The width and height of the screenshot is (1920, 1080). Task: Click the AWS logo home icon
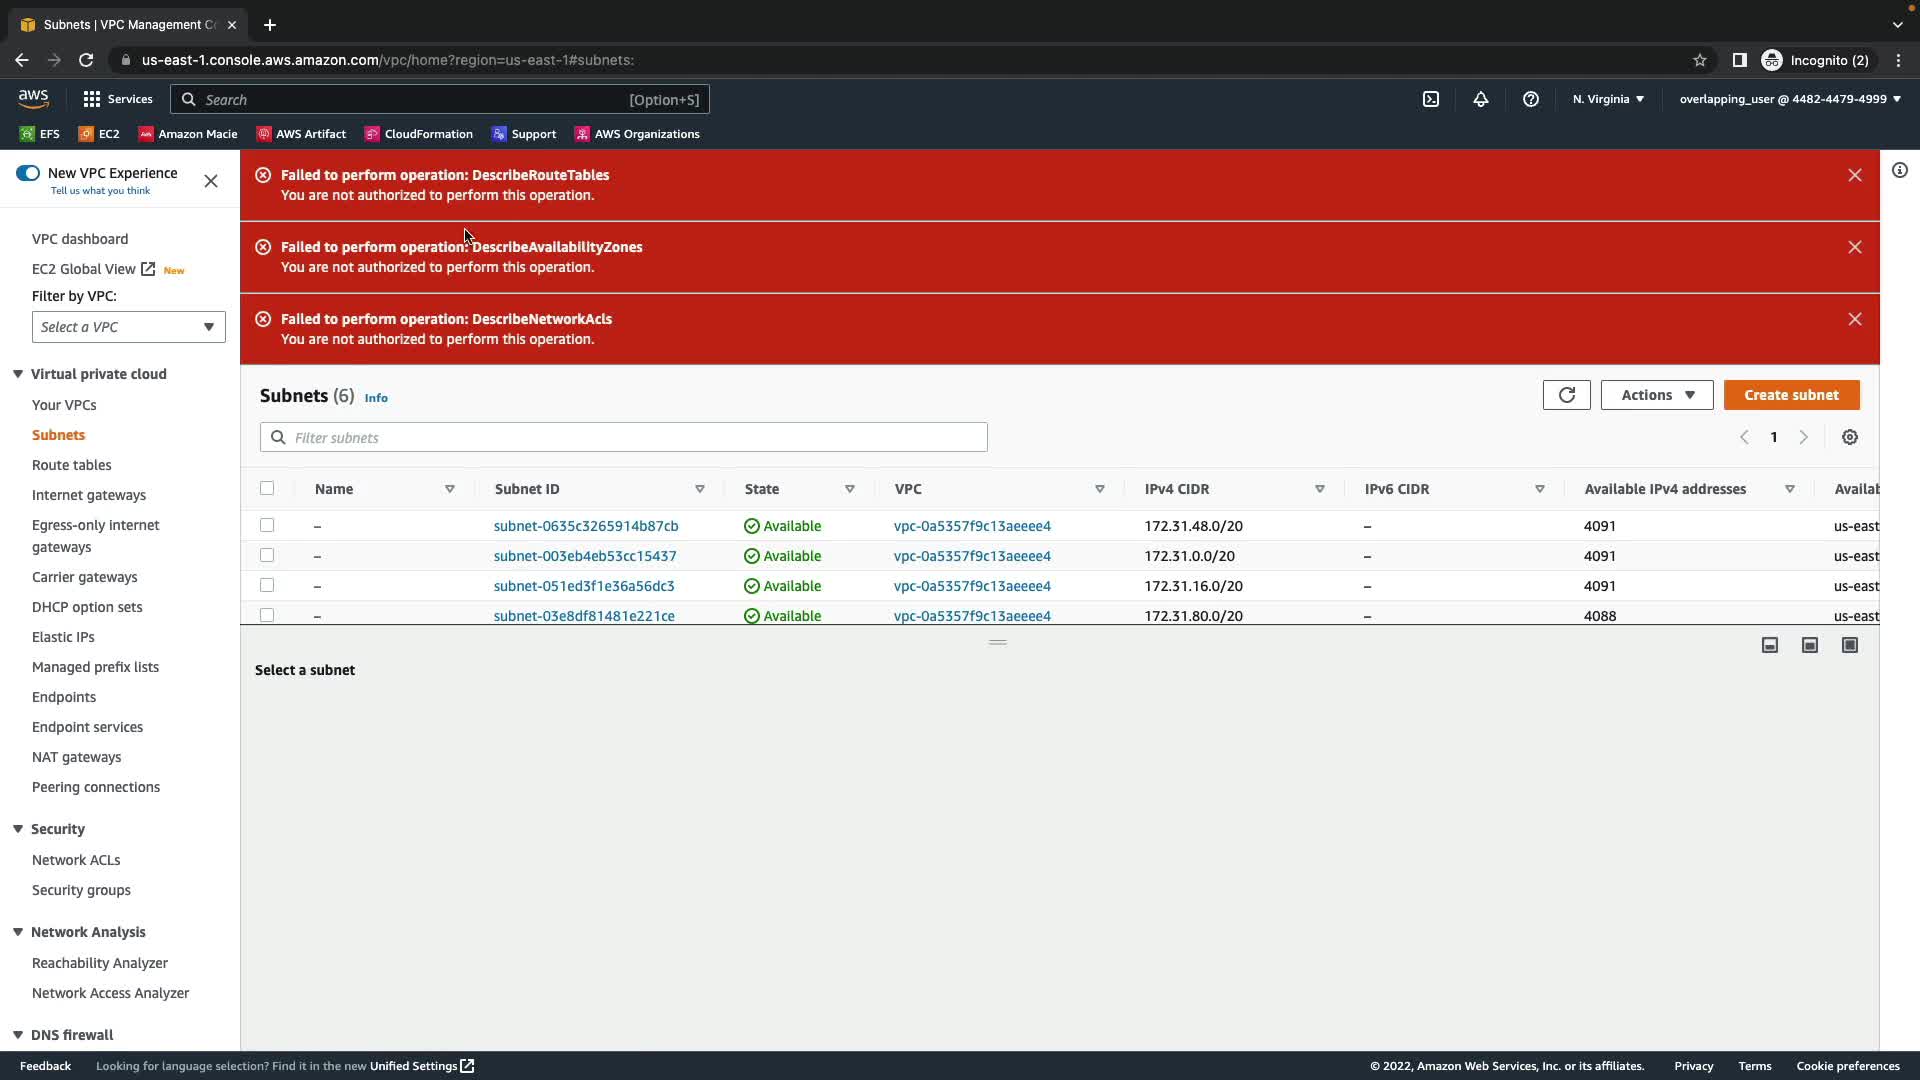[x=33, y=98]
